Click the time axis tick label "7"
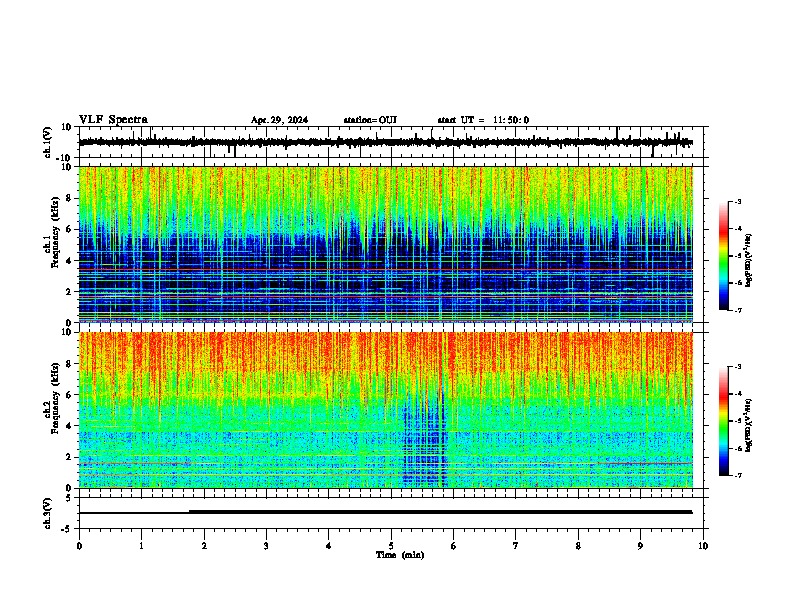792x612 pixels. point(516,546)
